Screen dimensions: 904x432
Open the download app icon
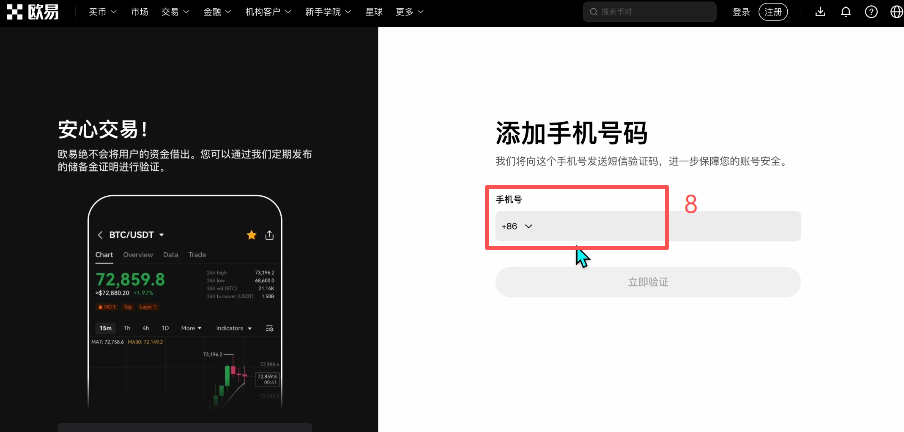point(820,12)
